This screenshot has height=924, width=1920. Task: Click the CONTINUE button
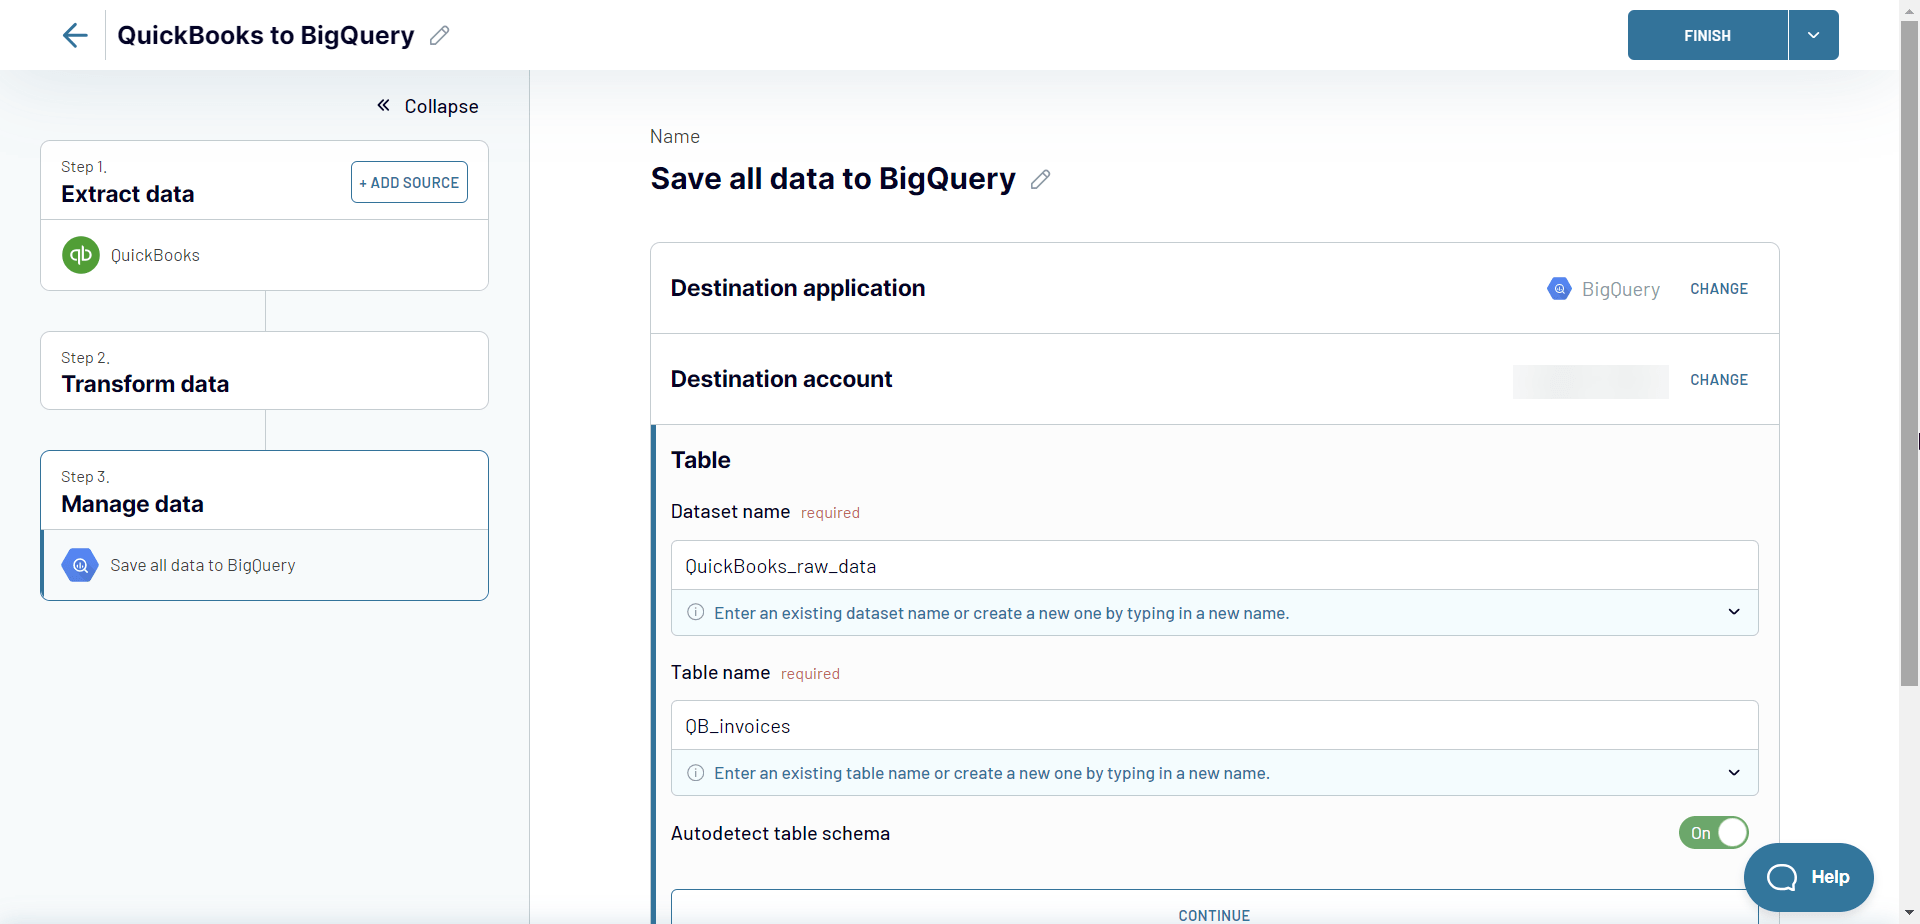(x=1214, y=907)
